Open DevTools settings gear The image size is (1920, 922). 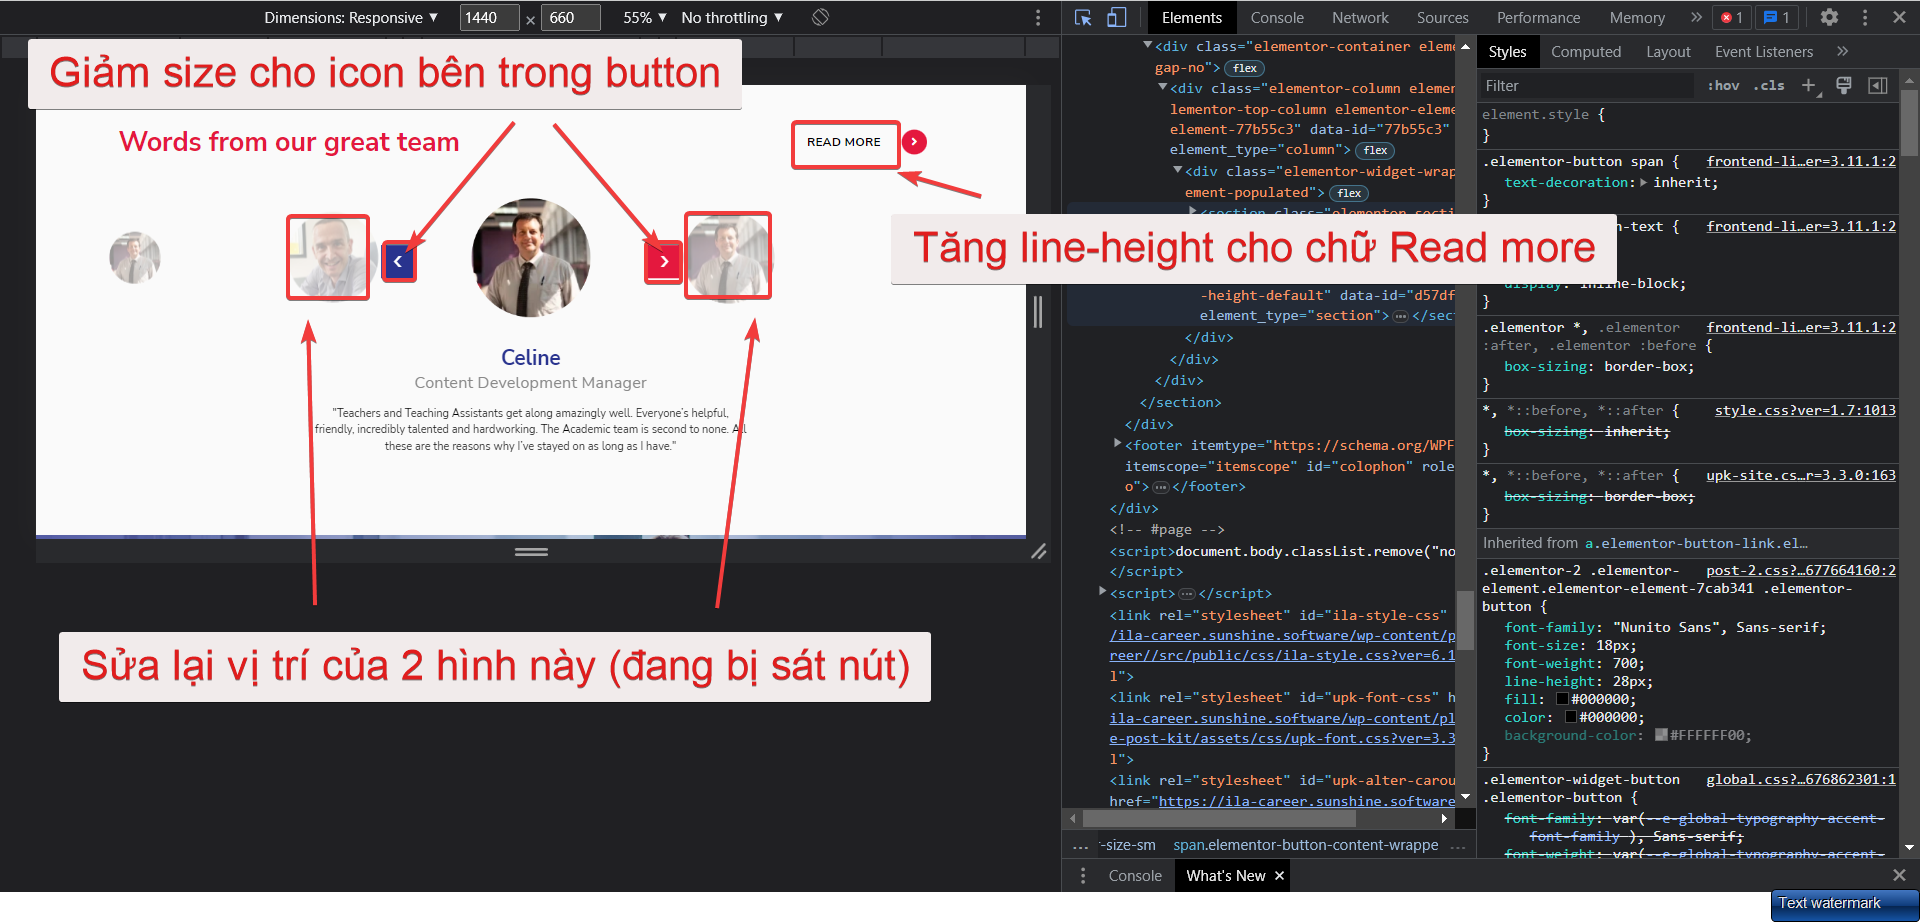click(x=1829, y=17)
